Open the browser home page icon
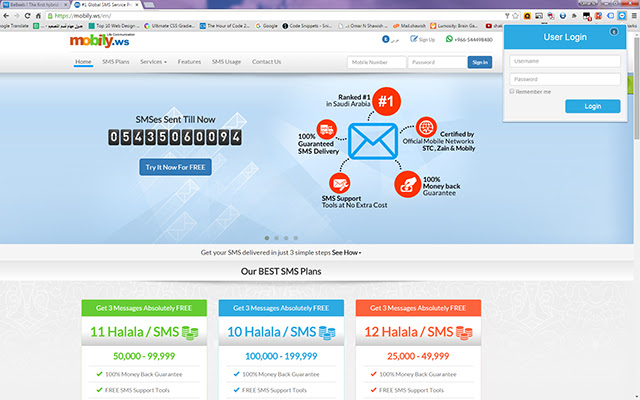This screenshot has height=400, width=640. pos(38,16)
